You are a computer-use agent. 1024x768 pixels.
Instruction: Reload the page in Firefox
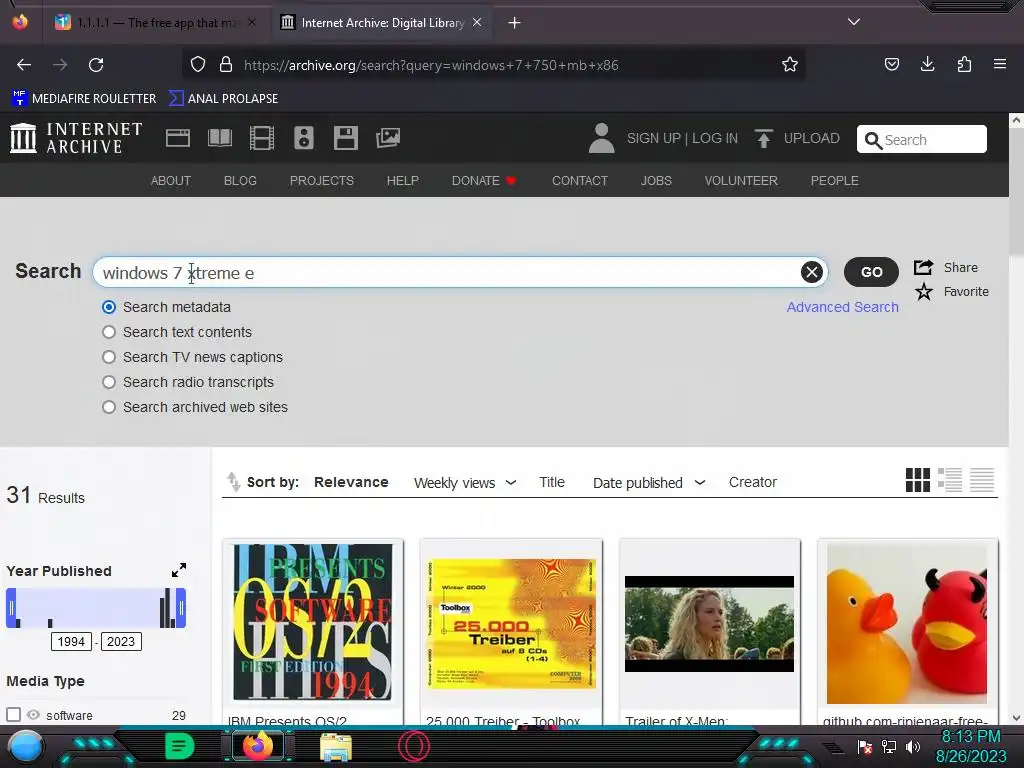click(96, 65)
